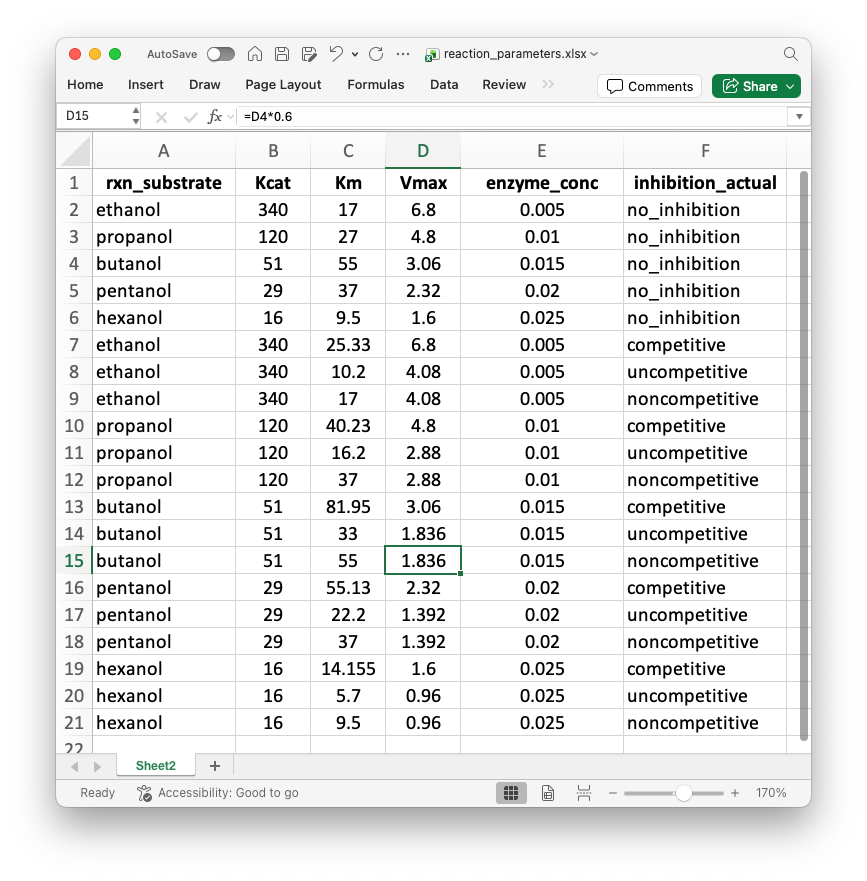The image size is (867, 881).
Task: Select Normal view in the status bar
Action: tap(511, 792)
